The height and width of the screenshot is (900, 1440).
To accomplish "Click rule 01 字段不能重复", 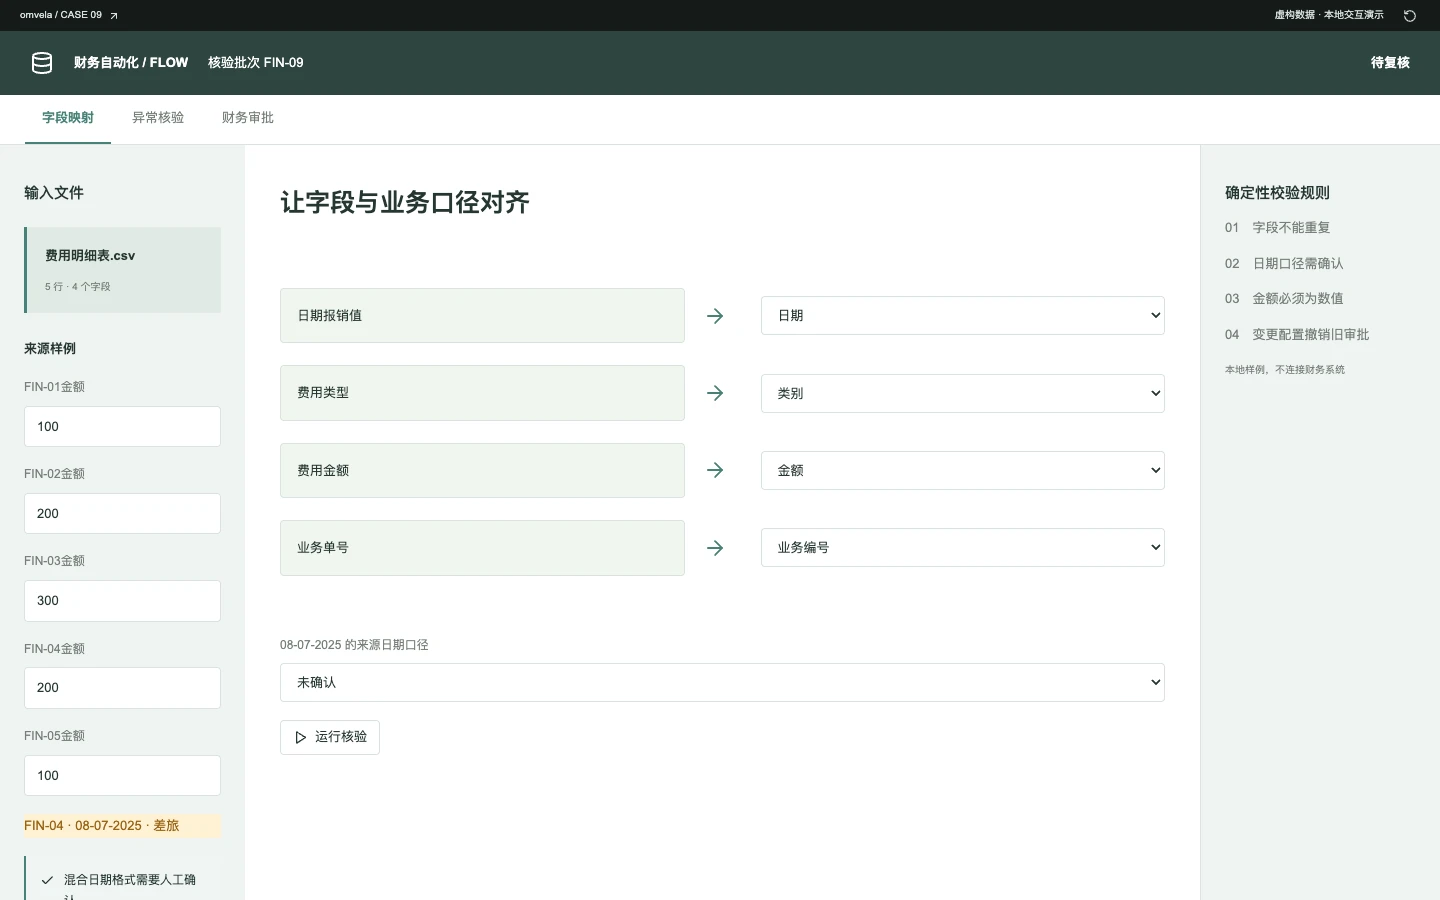I will pos(1278,228).
